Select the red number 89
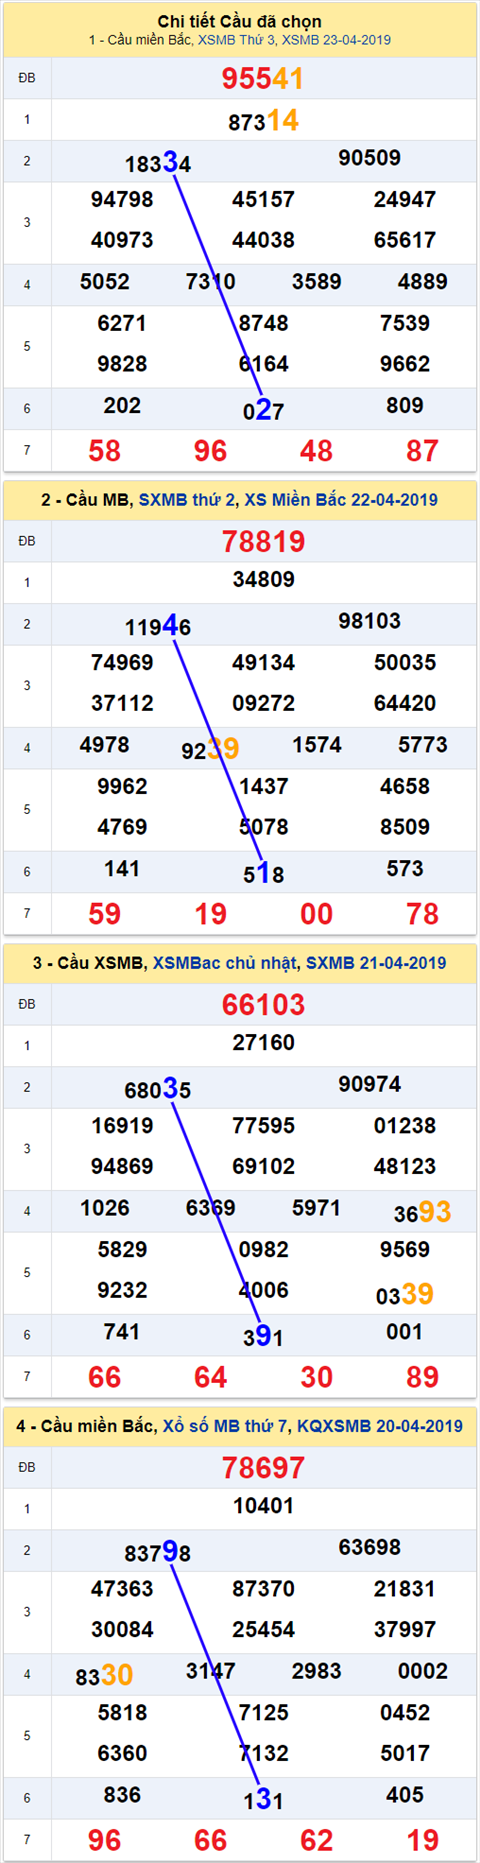Image resolution: width=480 pixels, height=1863 pixels. 422,1377
